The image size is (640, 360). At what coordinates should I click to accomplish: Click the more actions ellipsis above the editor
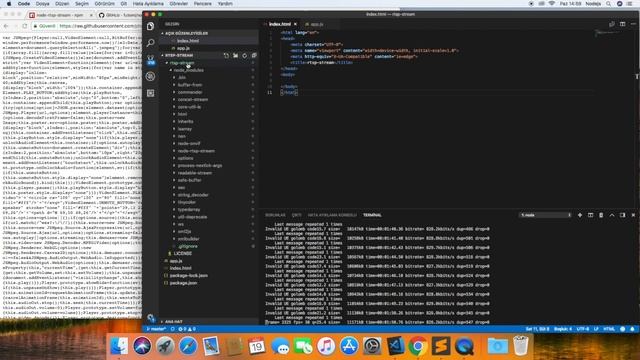pyautogui.click(x=633, y=24)
